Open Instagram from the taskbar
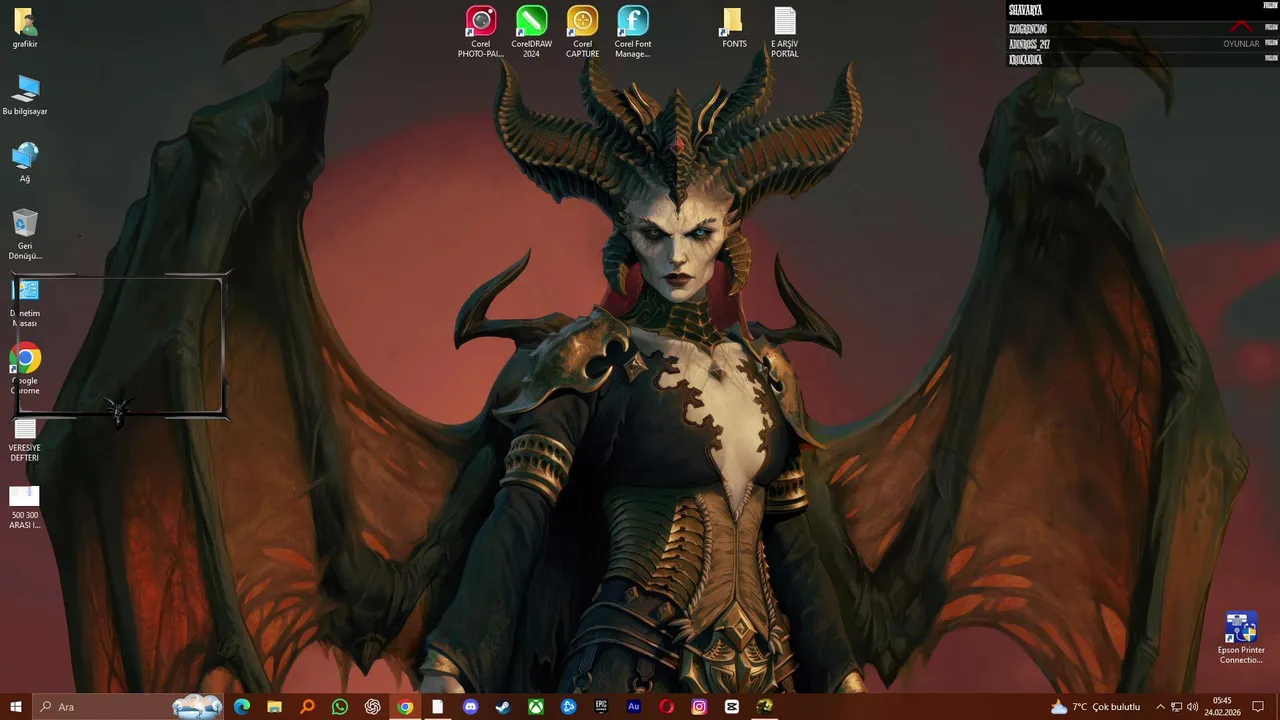This screenshot has width=1280, height=720. pyautogui.click(x=699, y=707)
